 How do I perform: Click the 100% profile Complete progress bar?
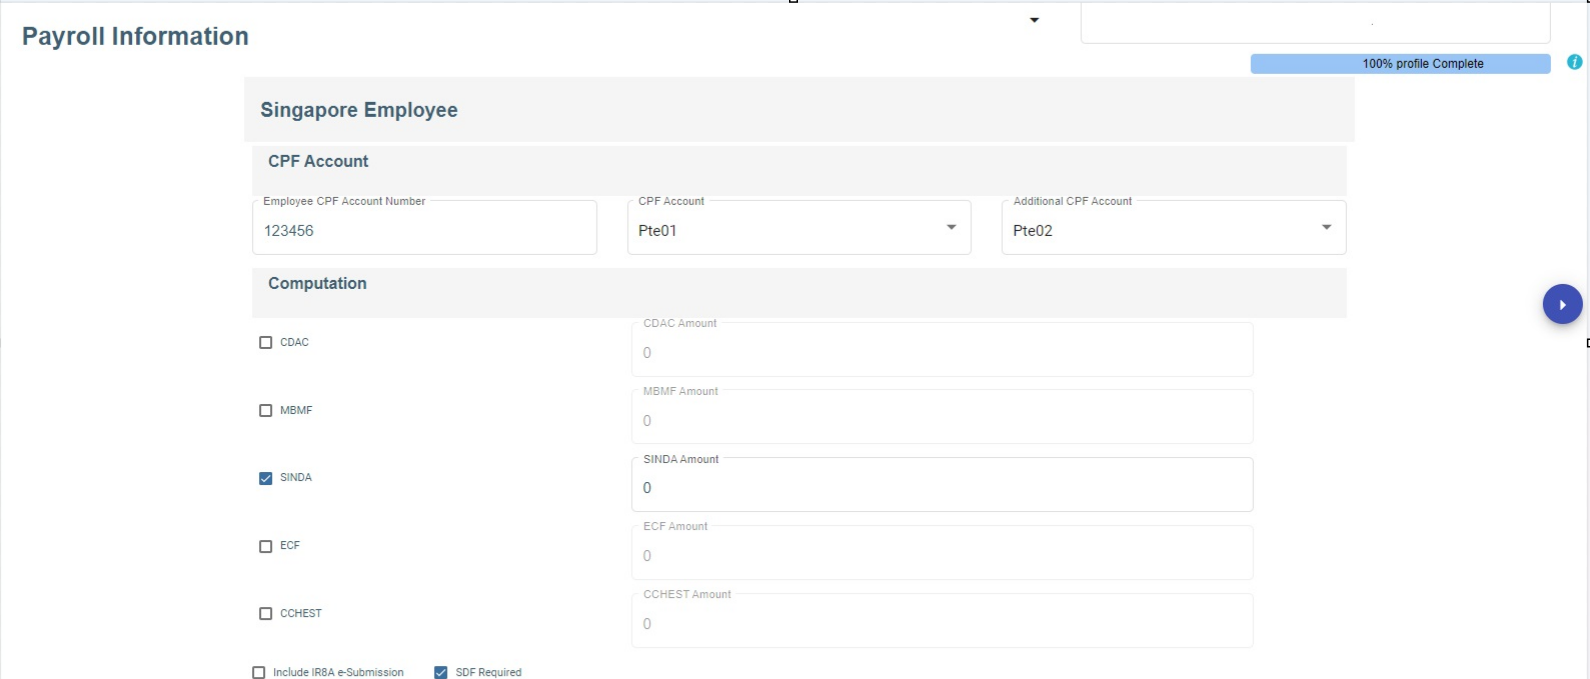coord(1399,64)
